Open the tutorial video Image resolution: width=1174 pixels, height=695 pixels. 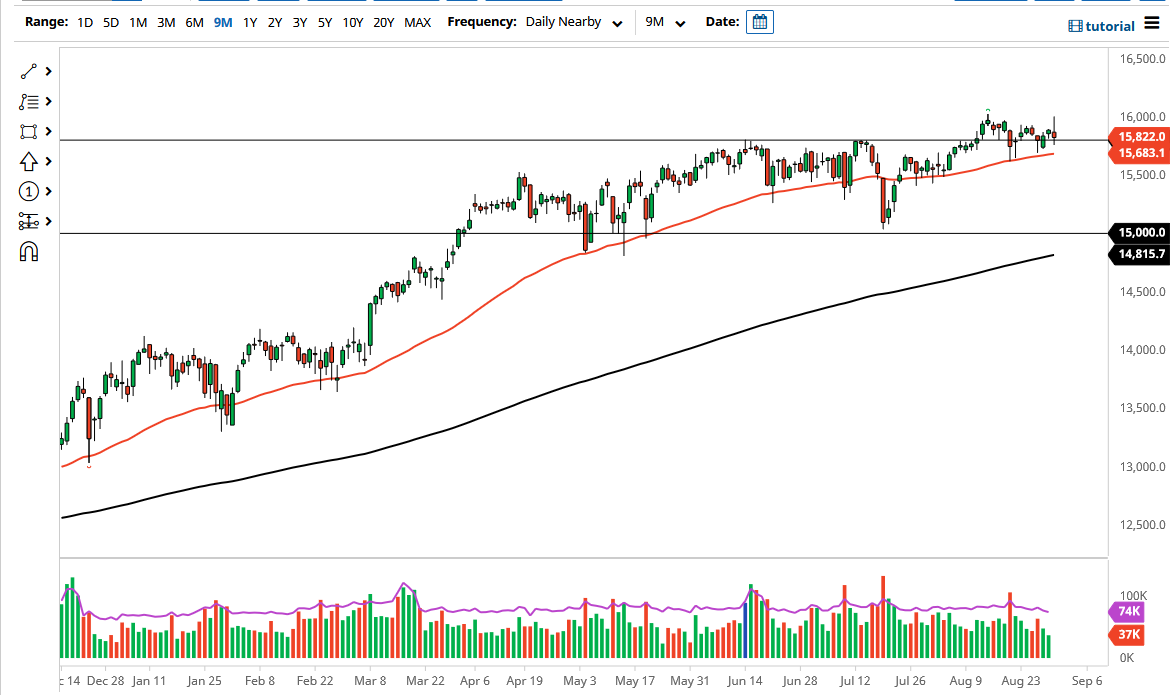point(1101,26)
